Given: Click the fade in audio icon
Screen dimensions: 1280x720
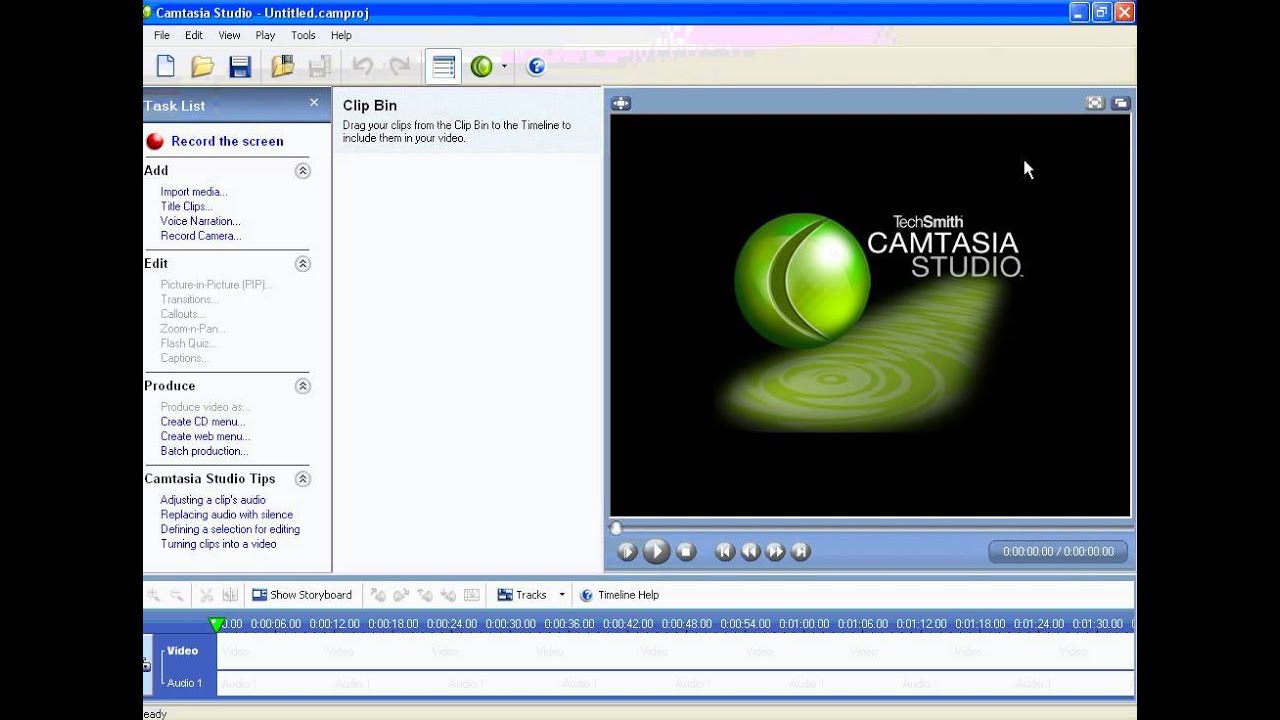Looking at the screenshot, I should point(378,595).
